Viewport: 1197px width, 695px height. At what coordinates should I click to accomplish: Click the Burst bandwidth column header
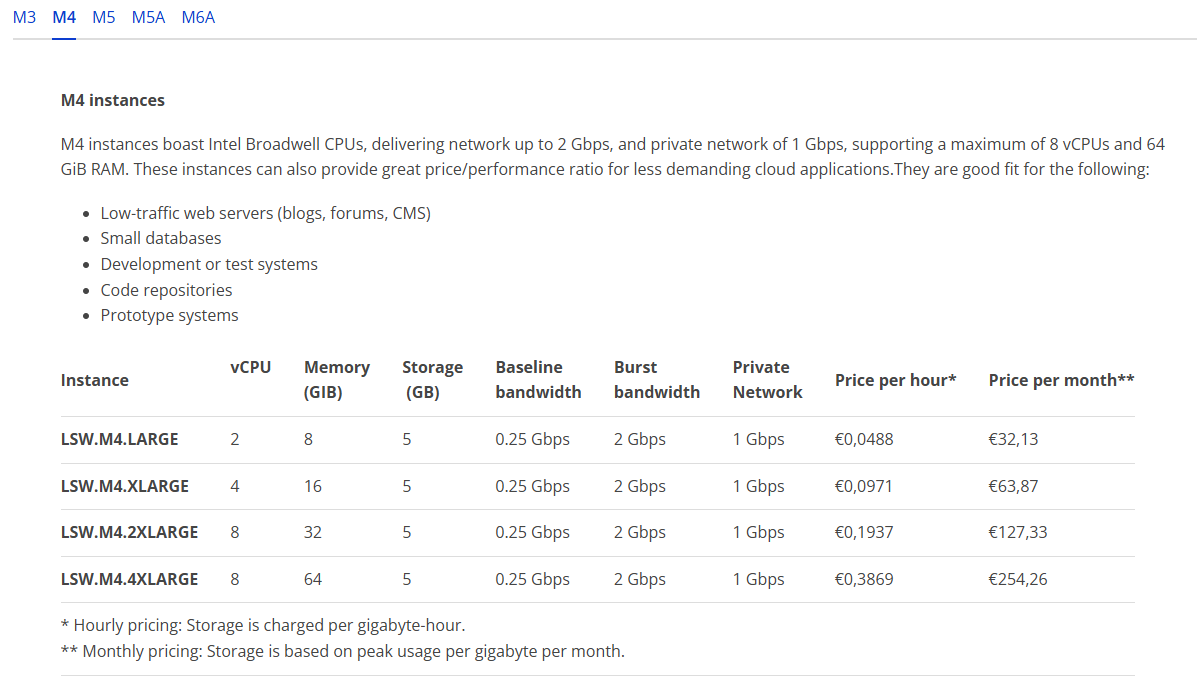(657, 380)
